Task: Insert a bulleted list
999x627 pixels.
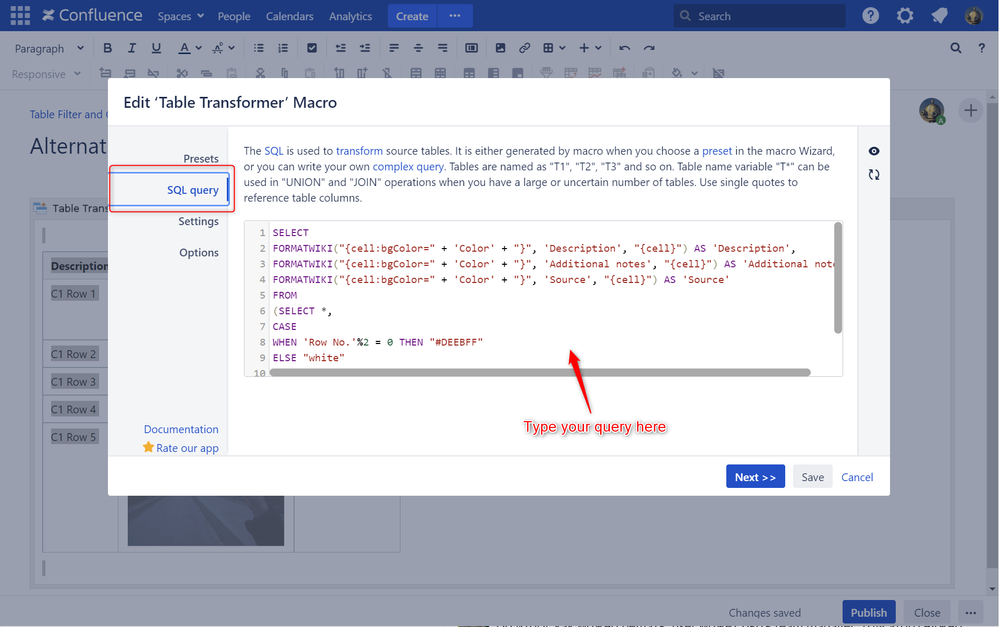Action: (258, 48)
